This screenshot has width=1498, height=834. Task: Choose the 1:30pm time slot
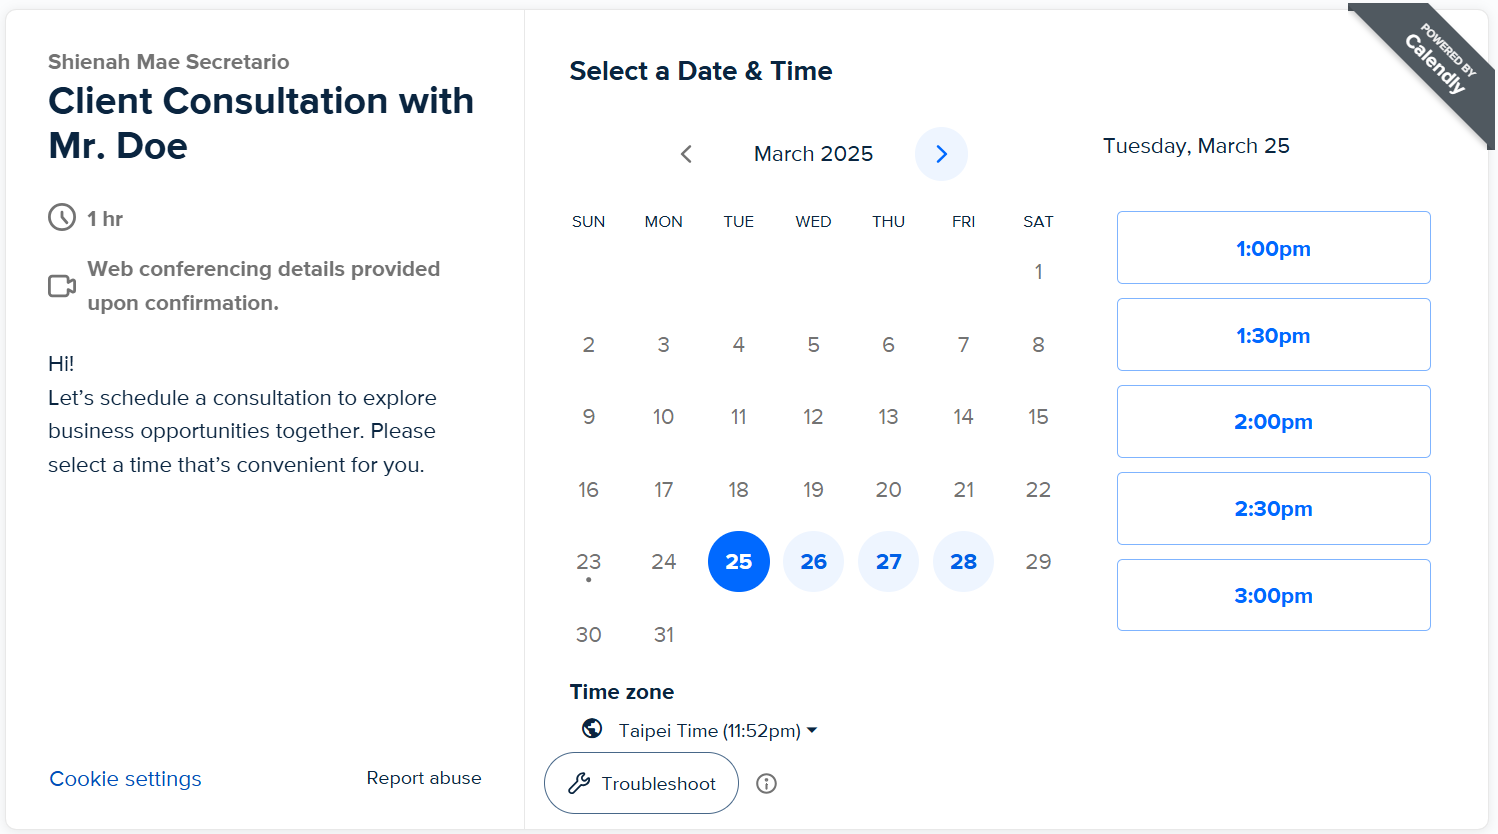click(x=1273, y=335)
